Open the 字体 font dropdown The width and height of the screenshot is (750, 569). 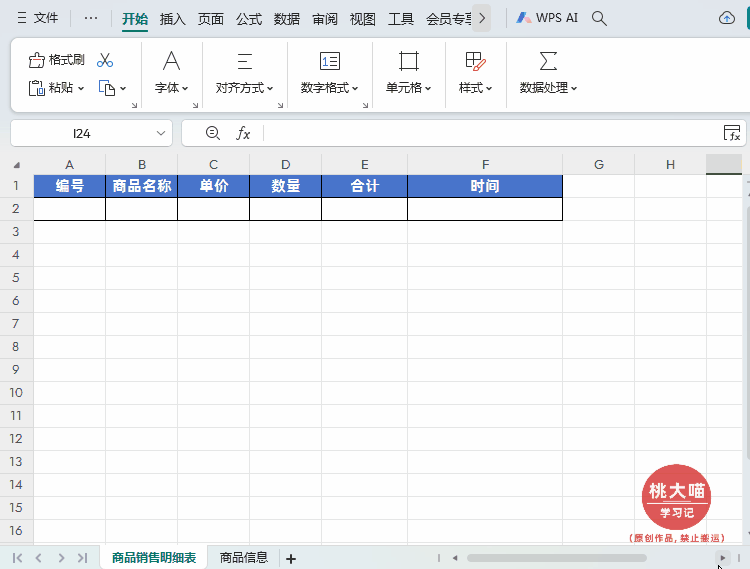[171, 73]
